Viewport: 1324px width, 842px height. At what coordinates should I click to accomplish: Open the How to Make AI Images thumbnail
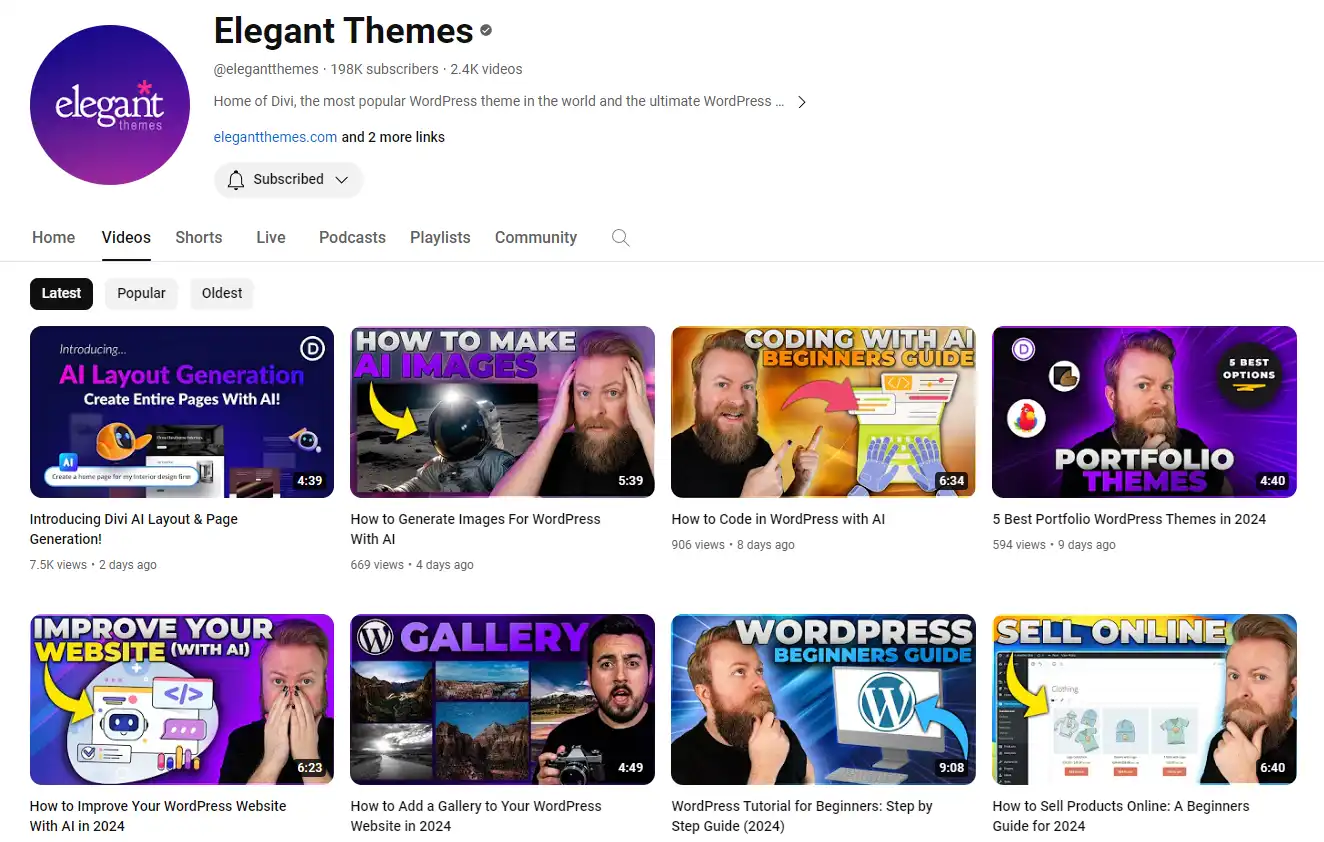tap(502, 412)
